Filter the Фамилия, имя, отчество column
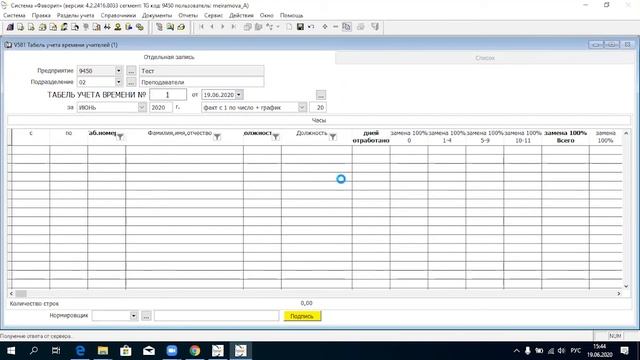640x360 pixels. (x=217, y=137)
